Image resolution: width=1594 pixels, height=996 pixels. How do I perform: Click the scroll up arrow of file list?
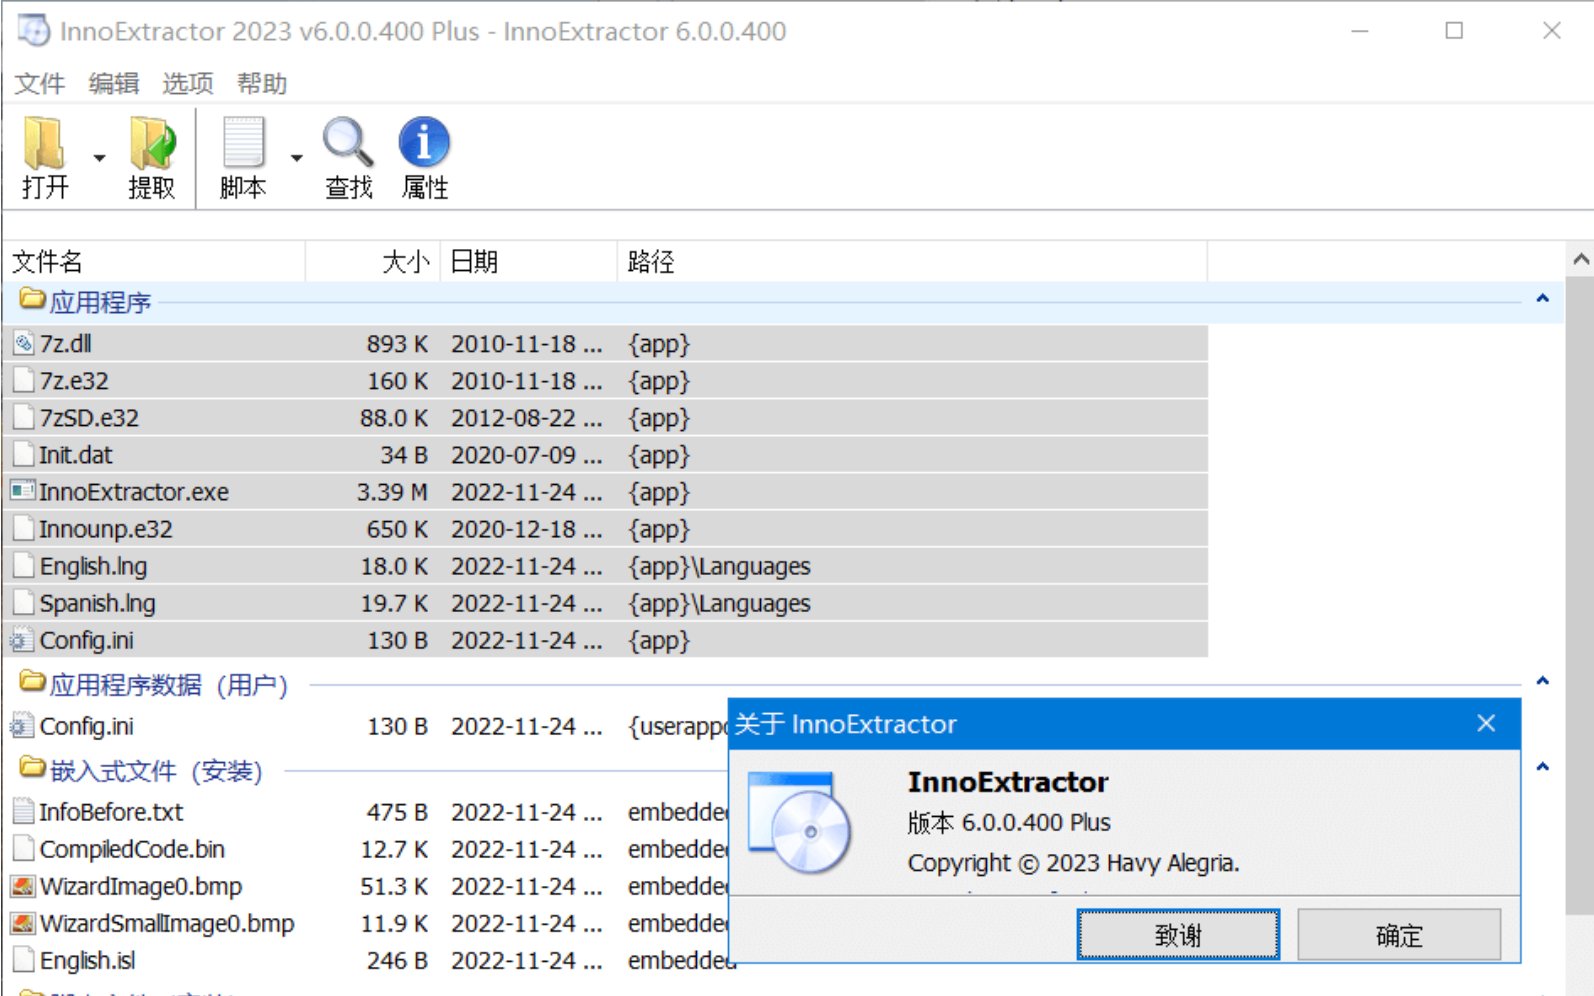click(x=1581, y=259)
